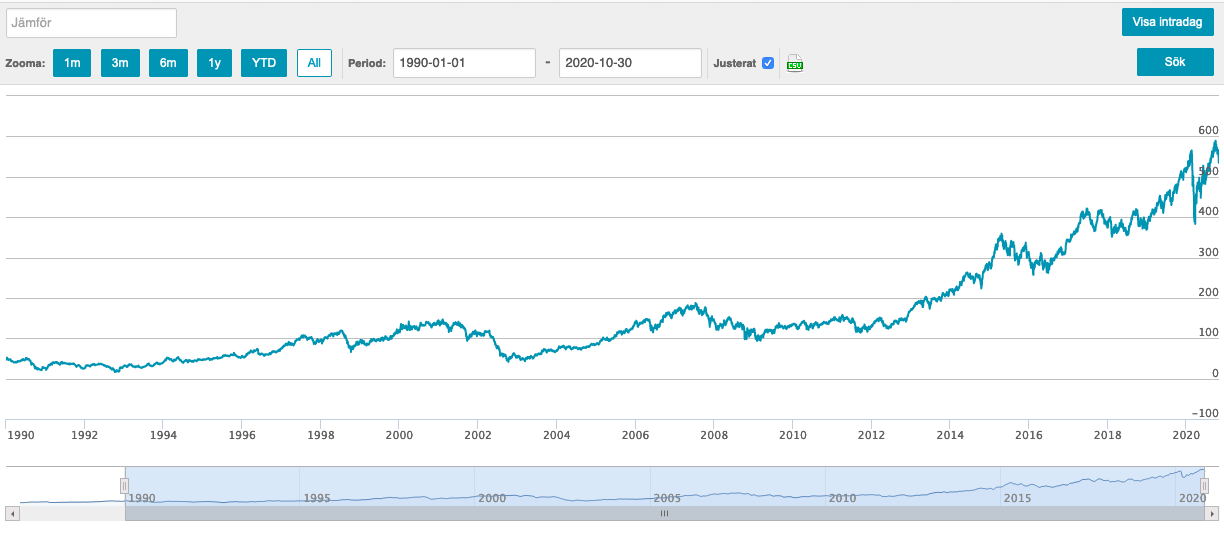Click the 2015 label in the navigator
Viewport: 1224px width, 534px height.
pos(1018,498)
